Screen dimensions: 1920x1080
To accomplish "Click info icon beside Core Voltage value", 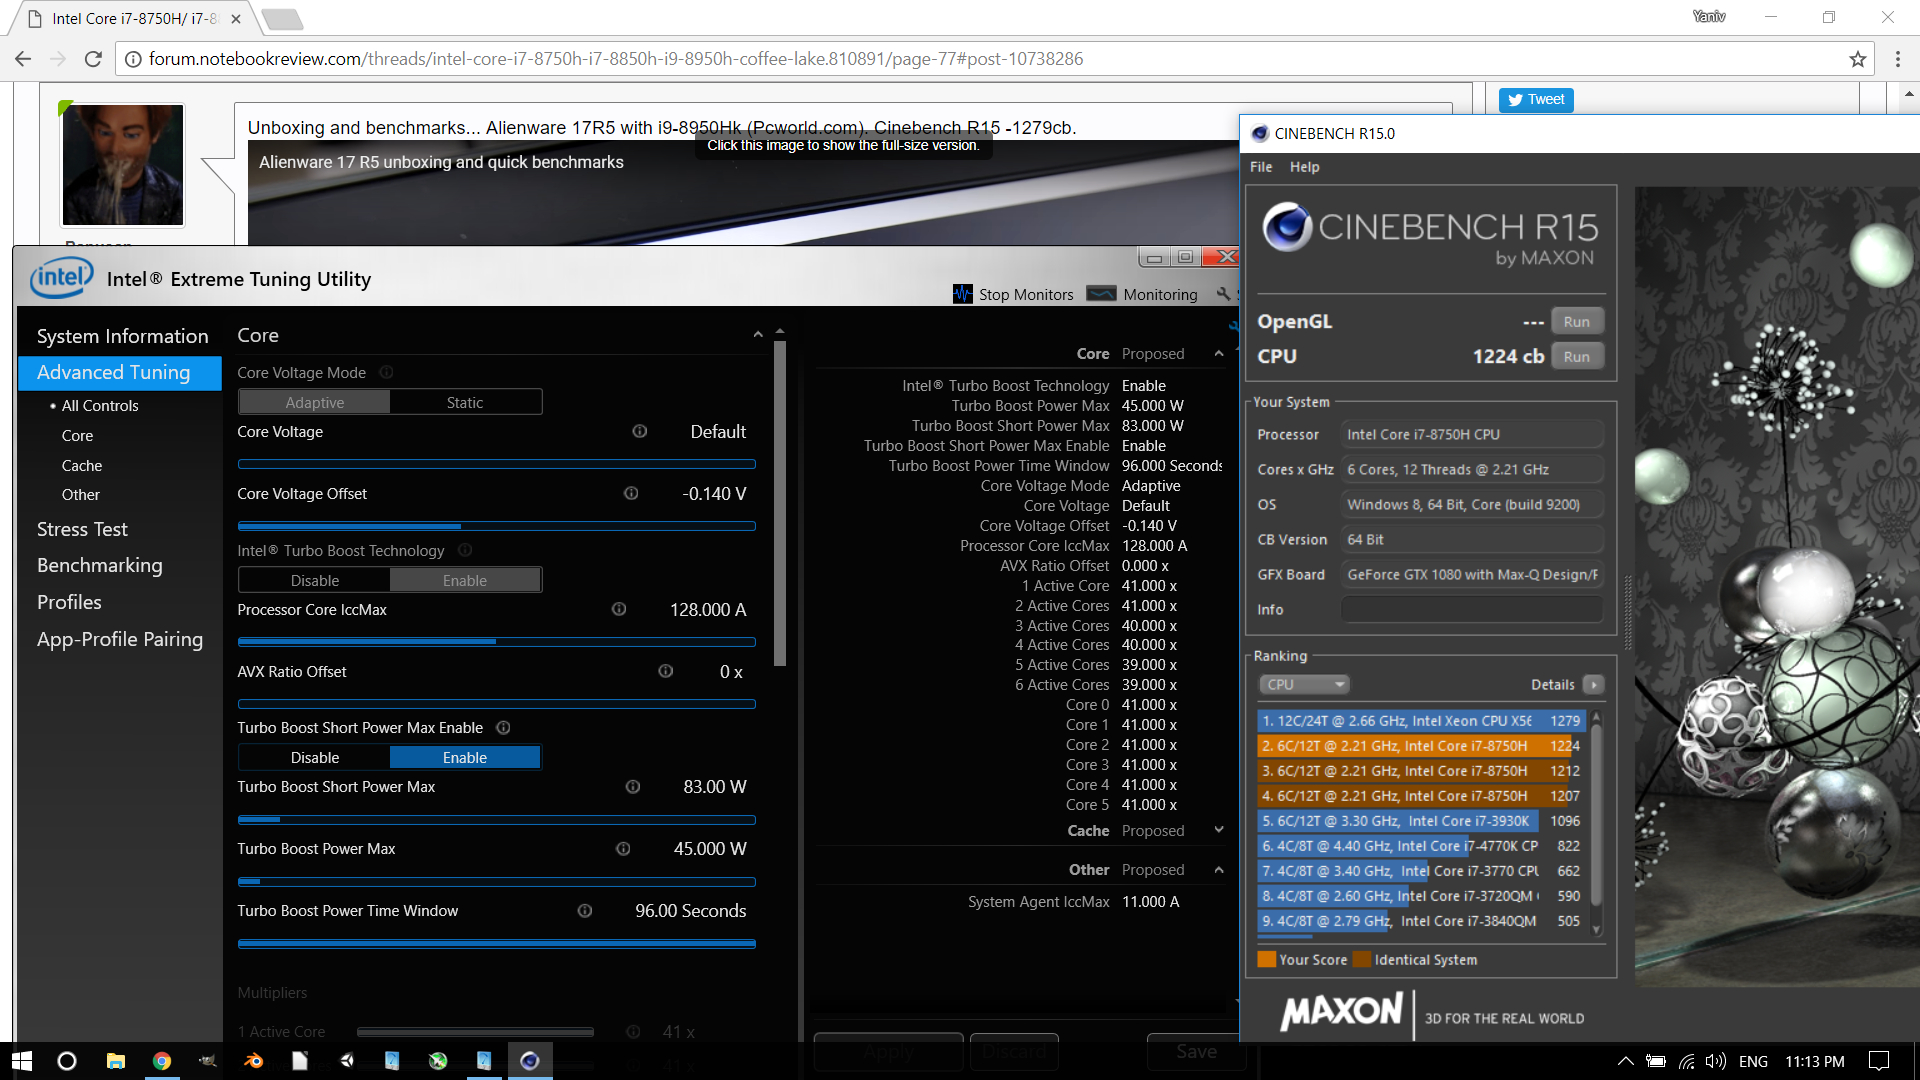I will [640, 431].
